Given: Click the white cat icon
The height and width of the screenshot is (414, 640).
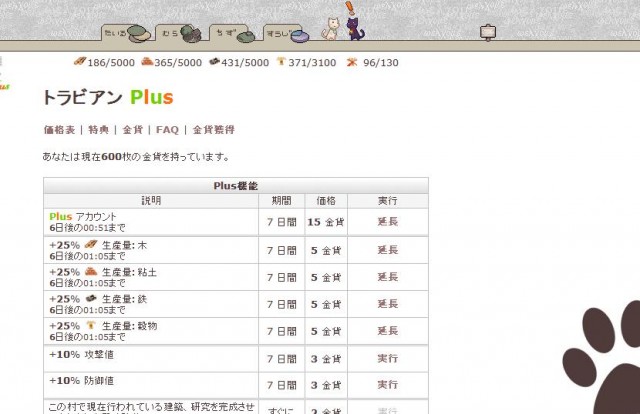Looking at the screenshot, I should point(331,29).
